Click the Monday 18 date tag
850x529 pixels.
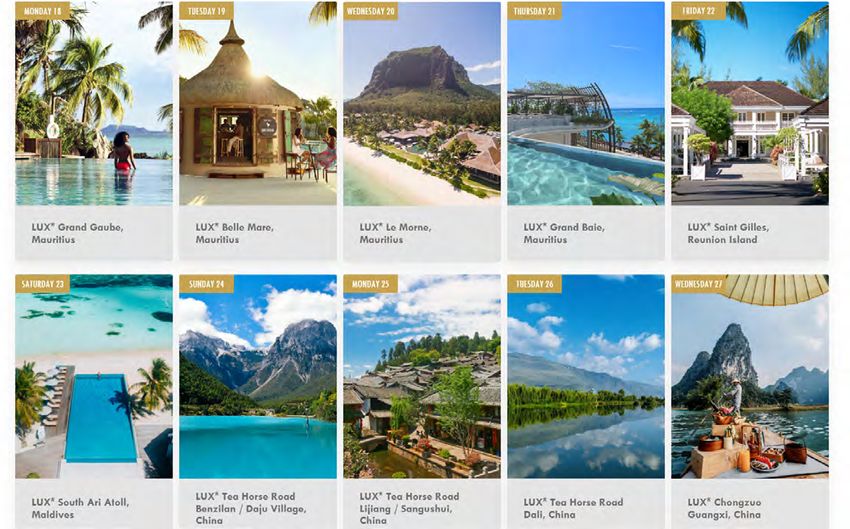pyautogui.click(x=43, y=11)
